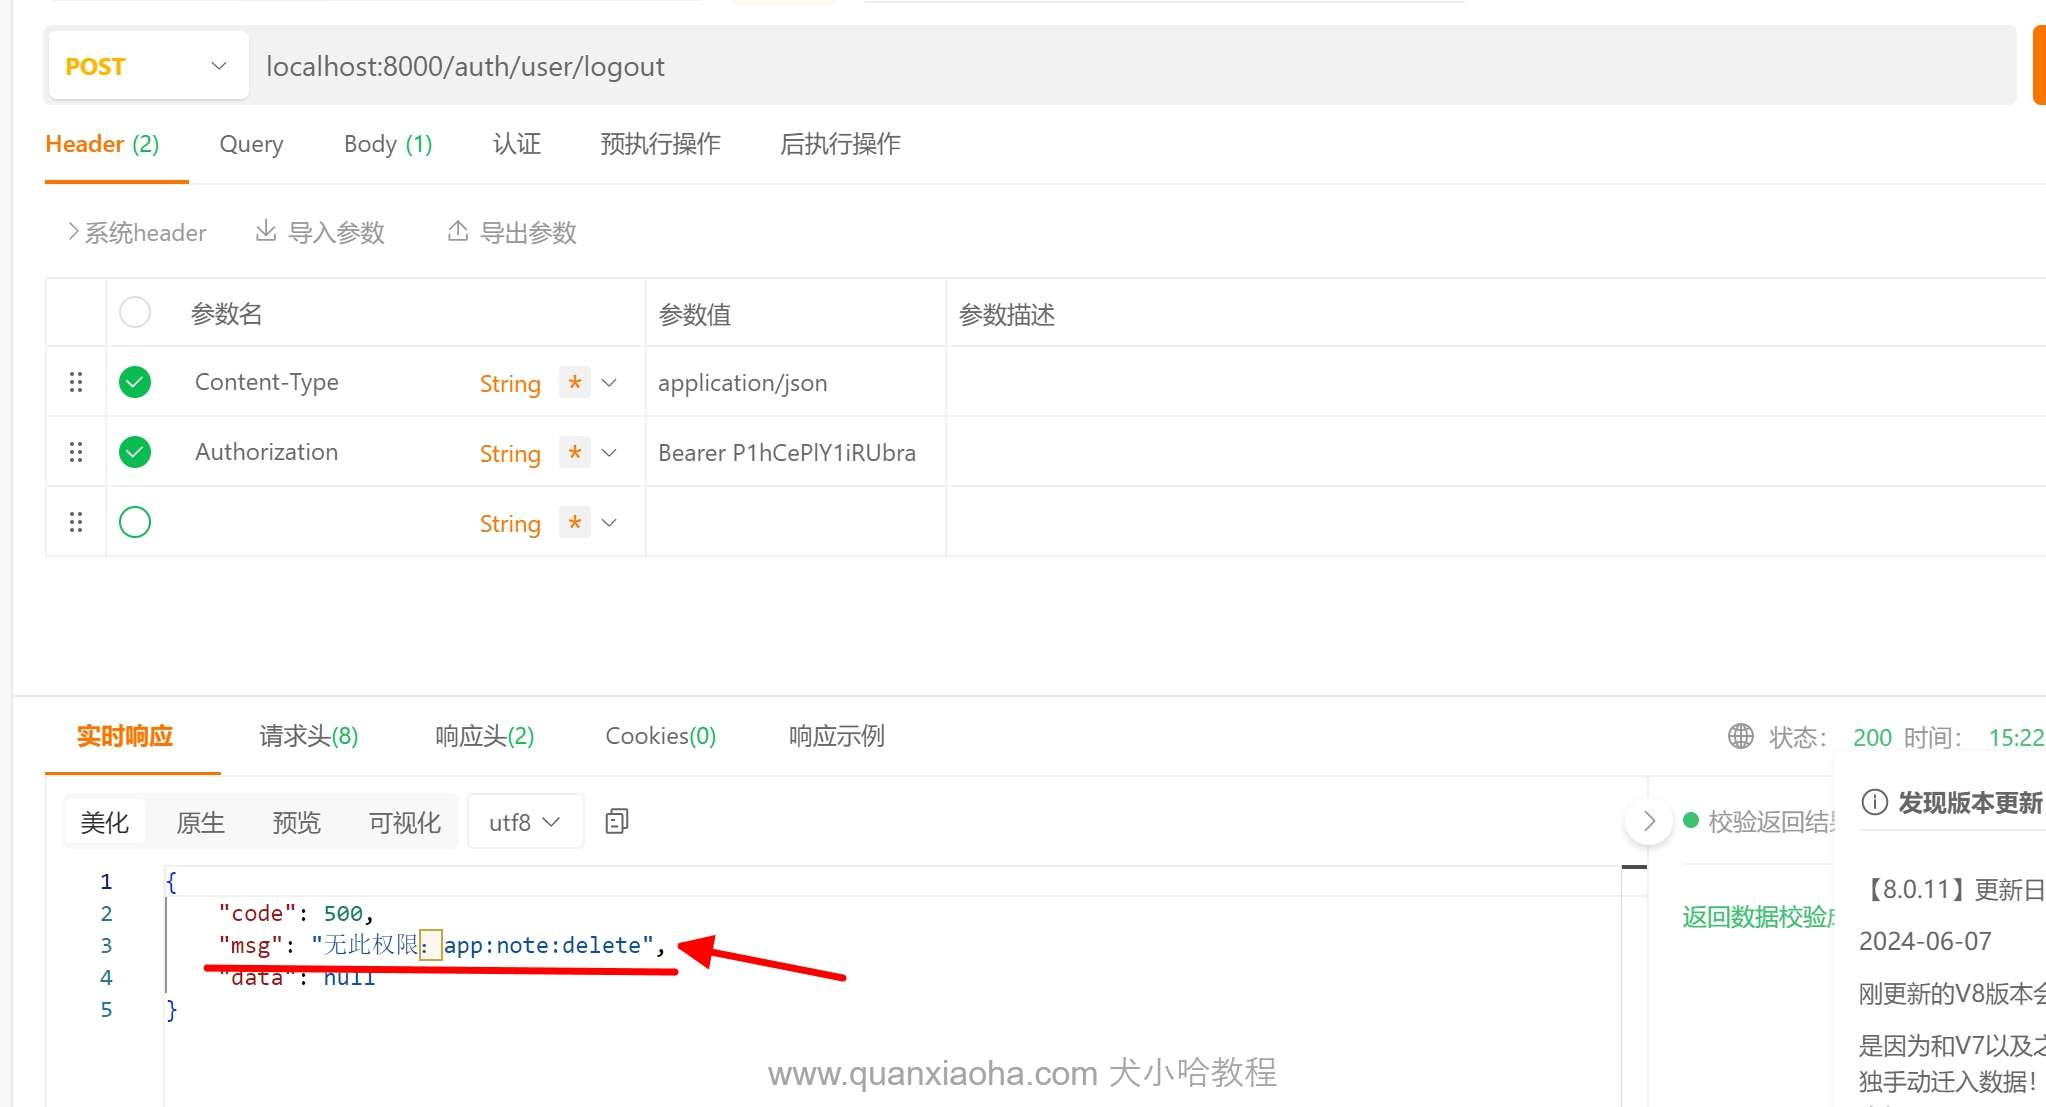Collapse side panel with arrow button
Viewport: 2046px width, 1107px height.
pyautogui.click(x=1648, y=822)
